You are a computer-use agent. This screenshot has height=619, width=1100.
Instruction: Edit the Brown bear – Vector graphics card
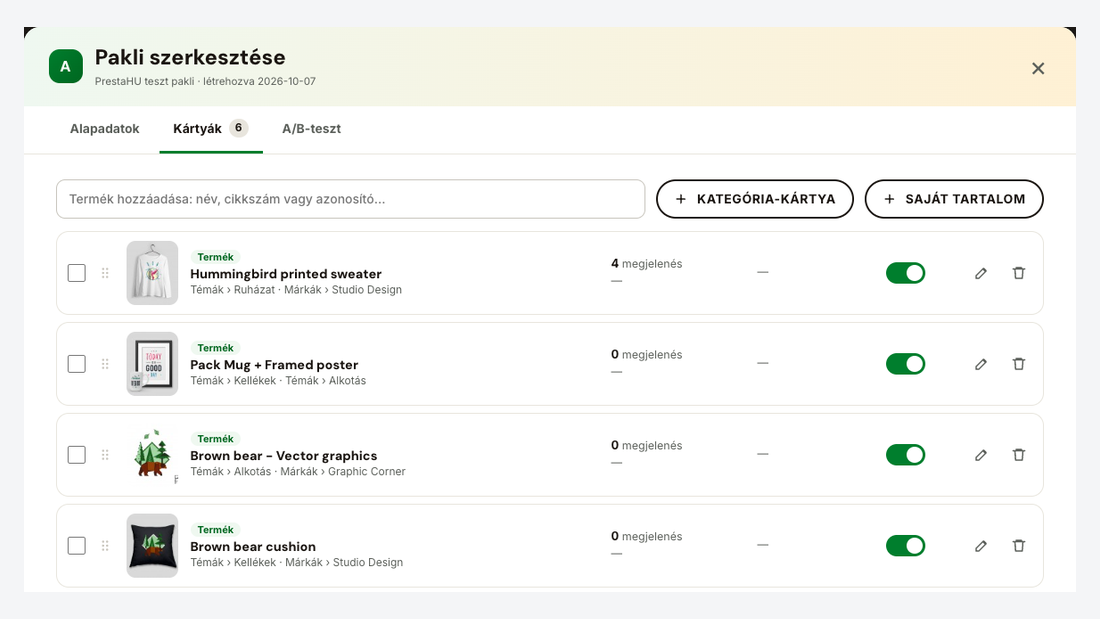pyautogui.click(x=981, y=455)
